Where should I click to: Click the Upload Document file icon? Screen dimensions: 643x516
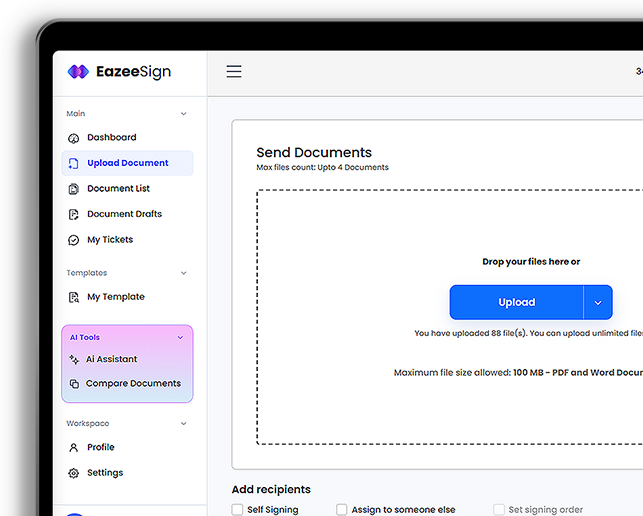(x=73, y=163)
